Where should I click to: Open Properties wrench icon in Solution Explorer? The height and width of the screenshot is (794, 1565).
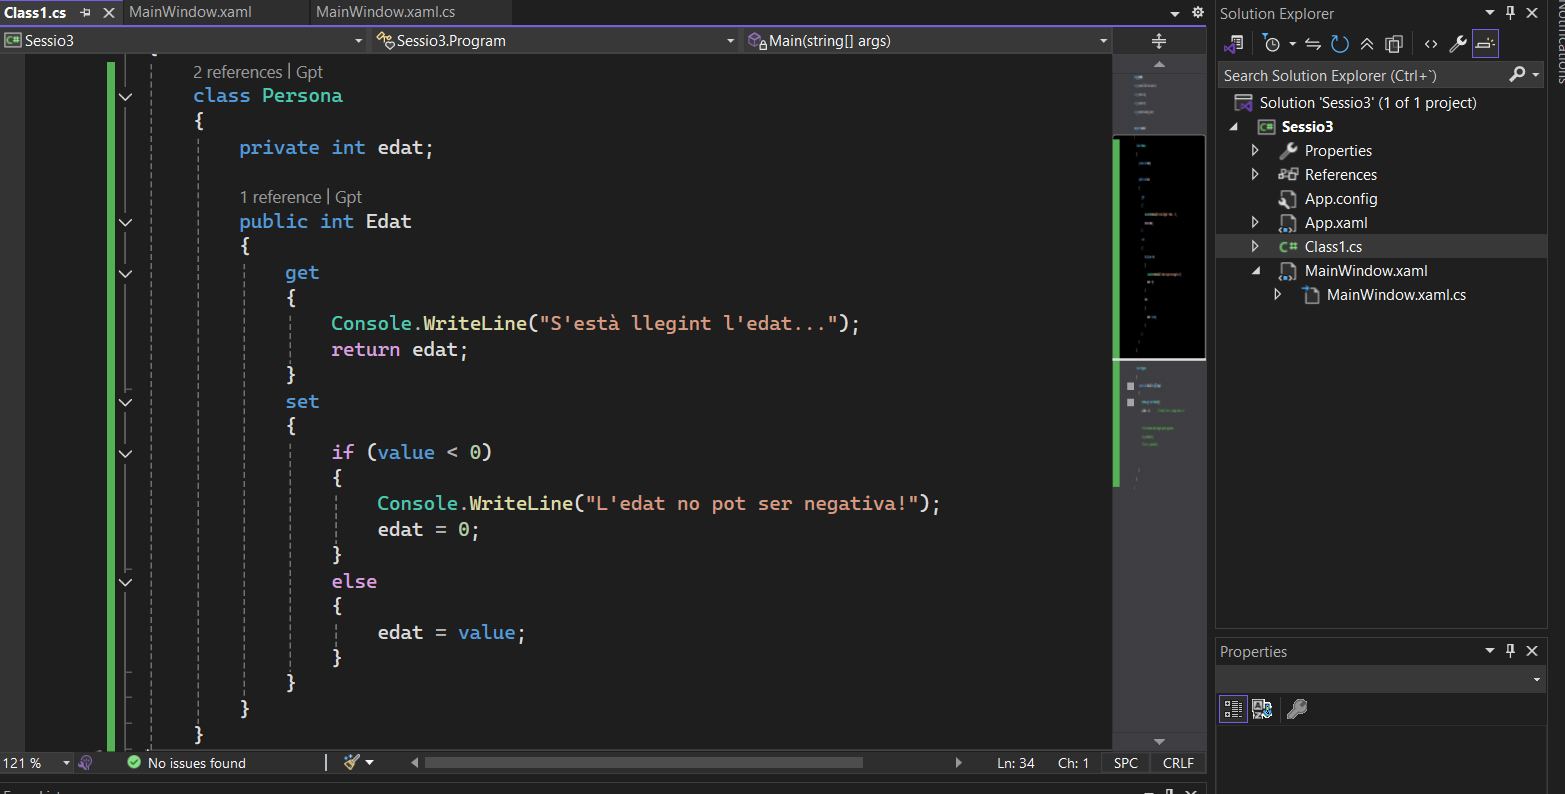click(1458, 44)
